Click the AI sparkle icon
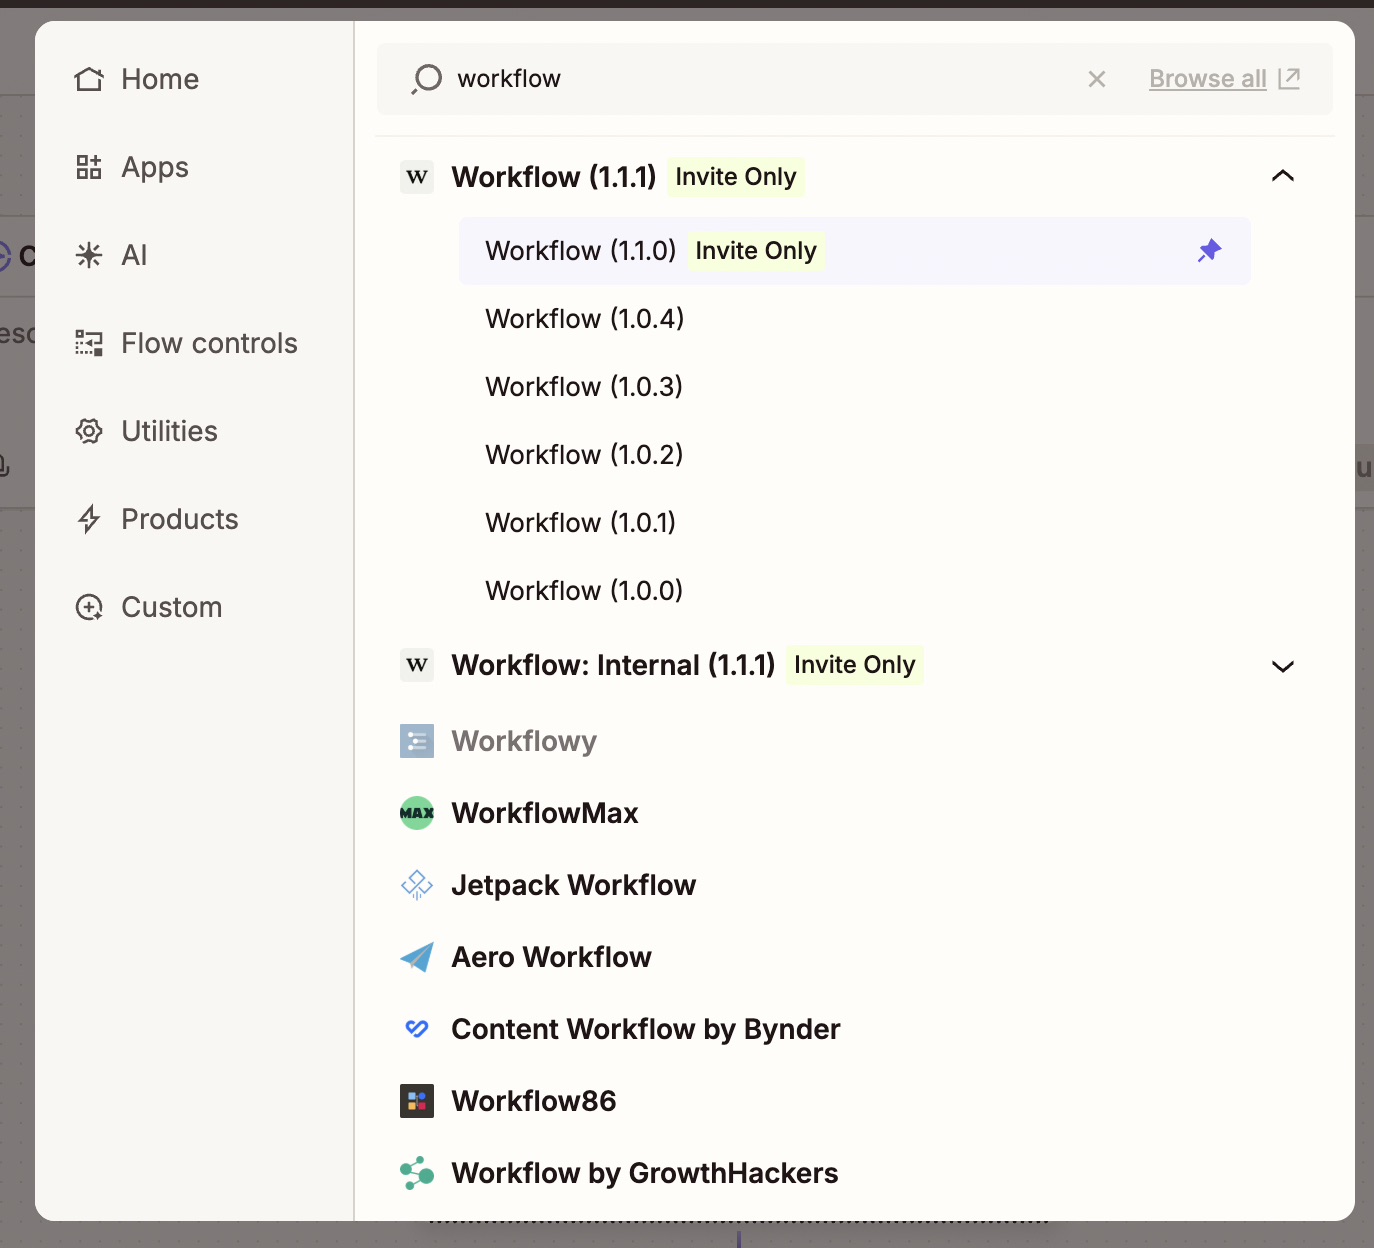 pos(89,255)
